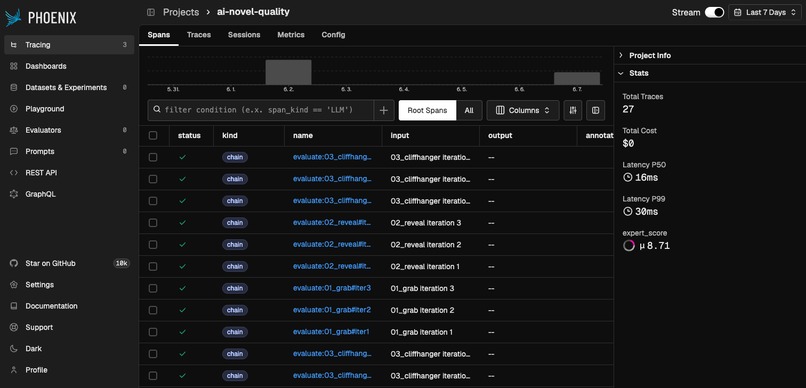
Task: Collapse the sidebar with the panel icon
Action: [151, 12]
